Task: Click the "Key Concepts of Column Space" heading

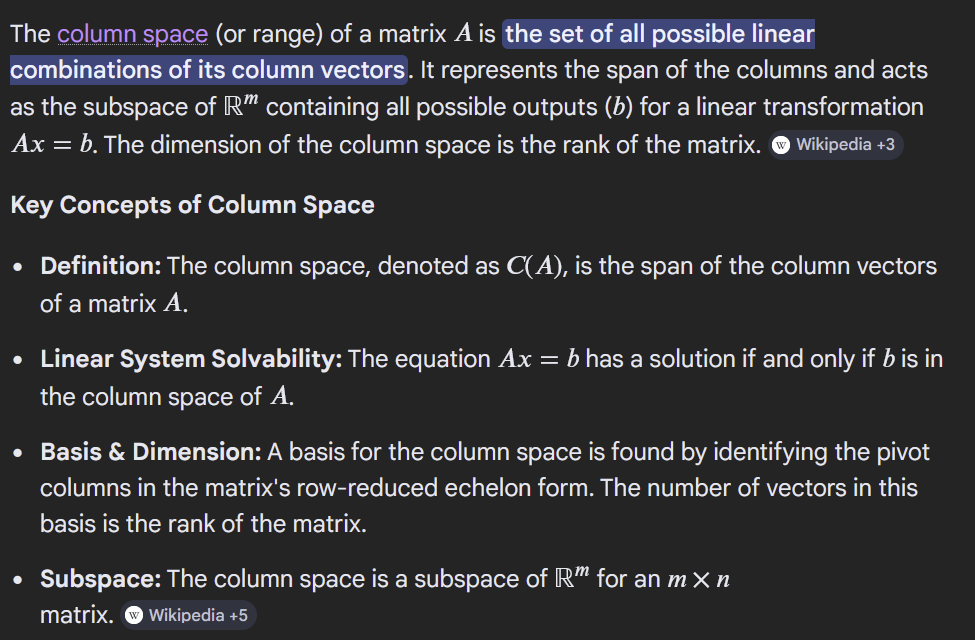Action: pyautogui.click(x=192, y=205)
